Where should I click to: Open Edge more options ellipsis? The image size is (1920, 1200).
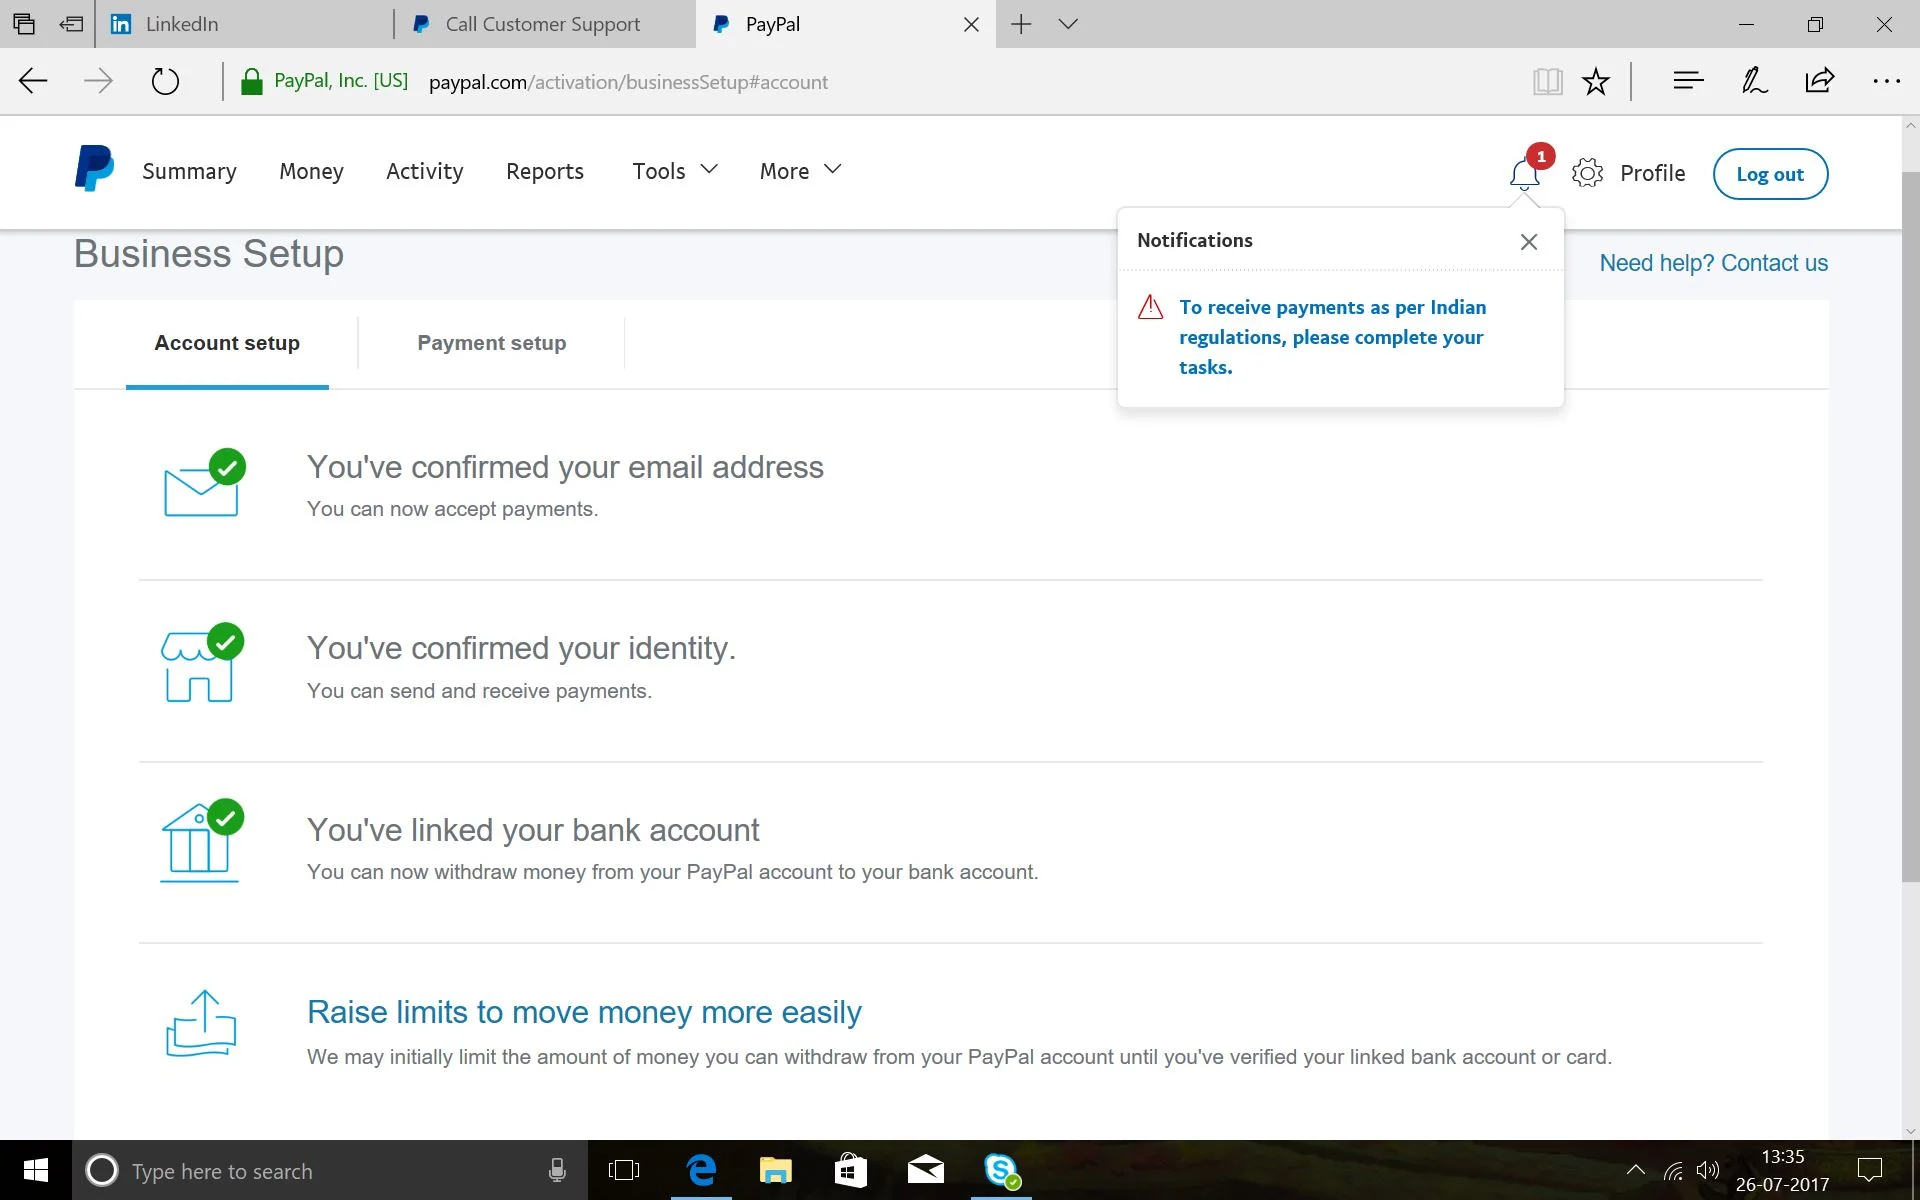click(1886, 81)
